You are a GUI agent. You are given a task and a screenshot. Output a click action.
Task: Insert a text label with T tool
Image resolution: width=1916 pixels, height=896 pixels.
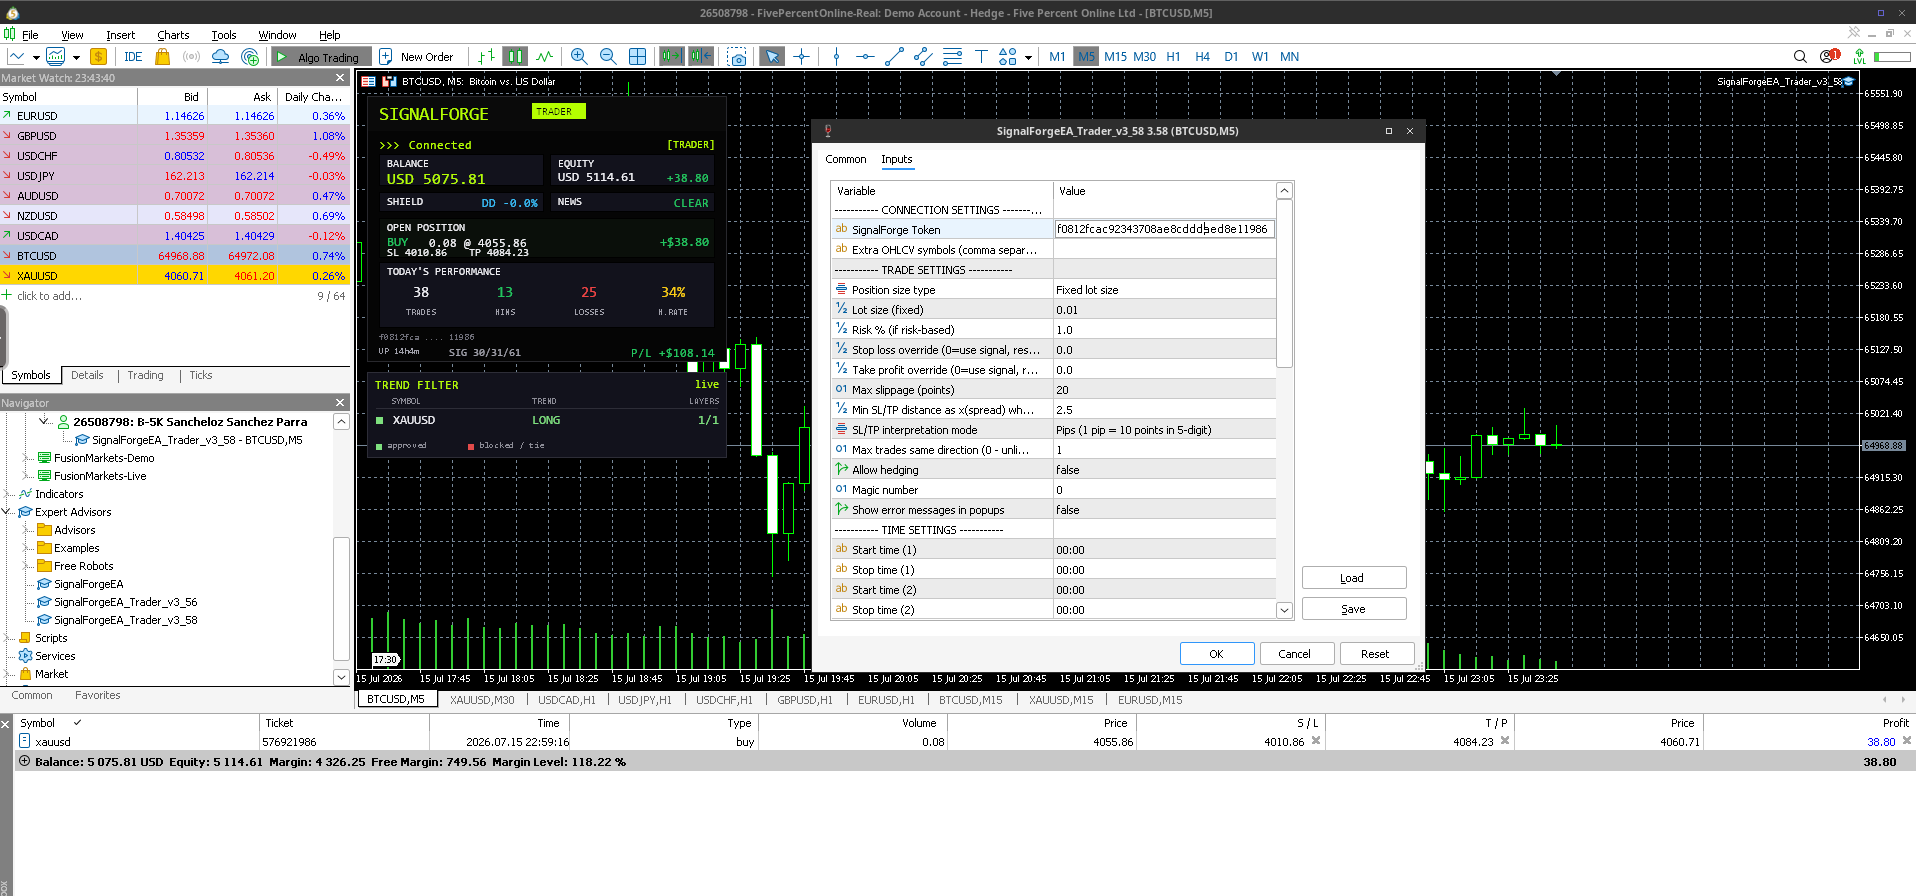[981, 57]
